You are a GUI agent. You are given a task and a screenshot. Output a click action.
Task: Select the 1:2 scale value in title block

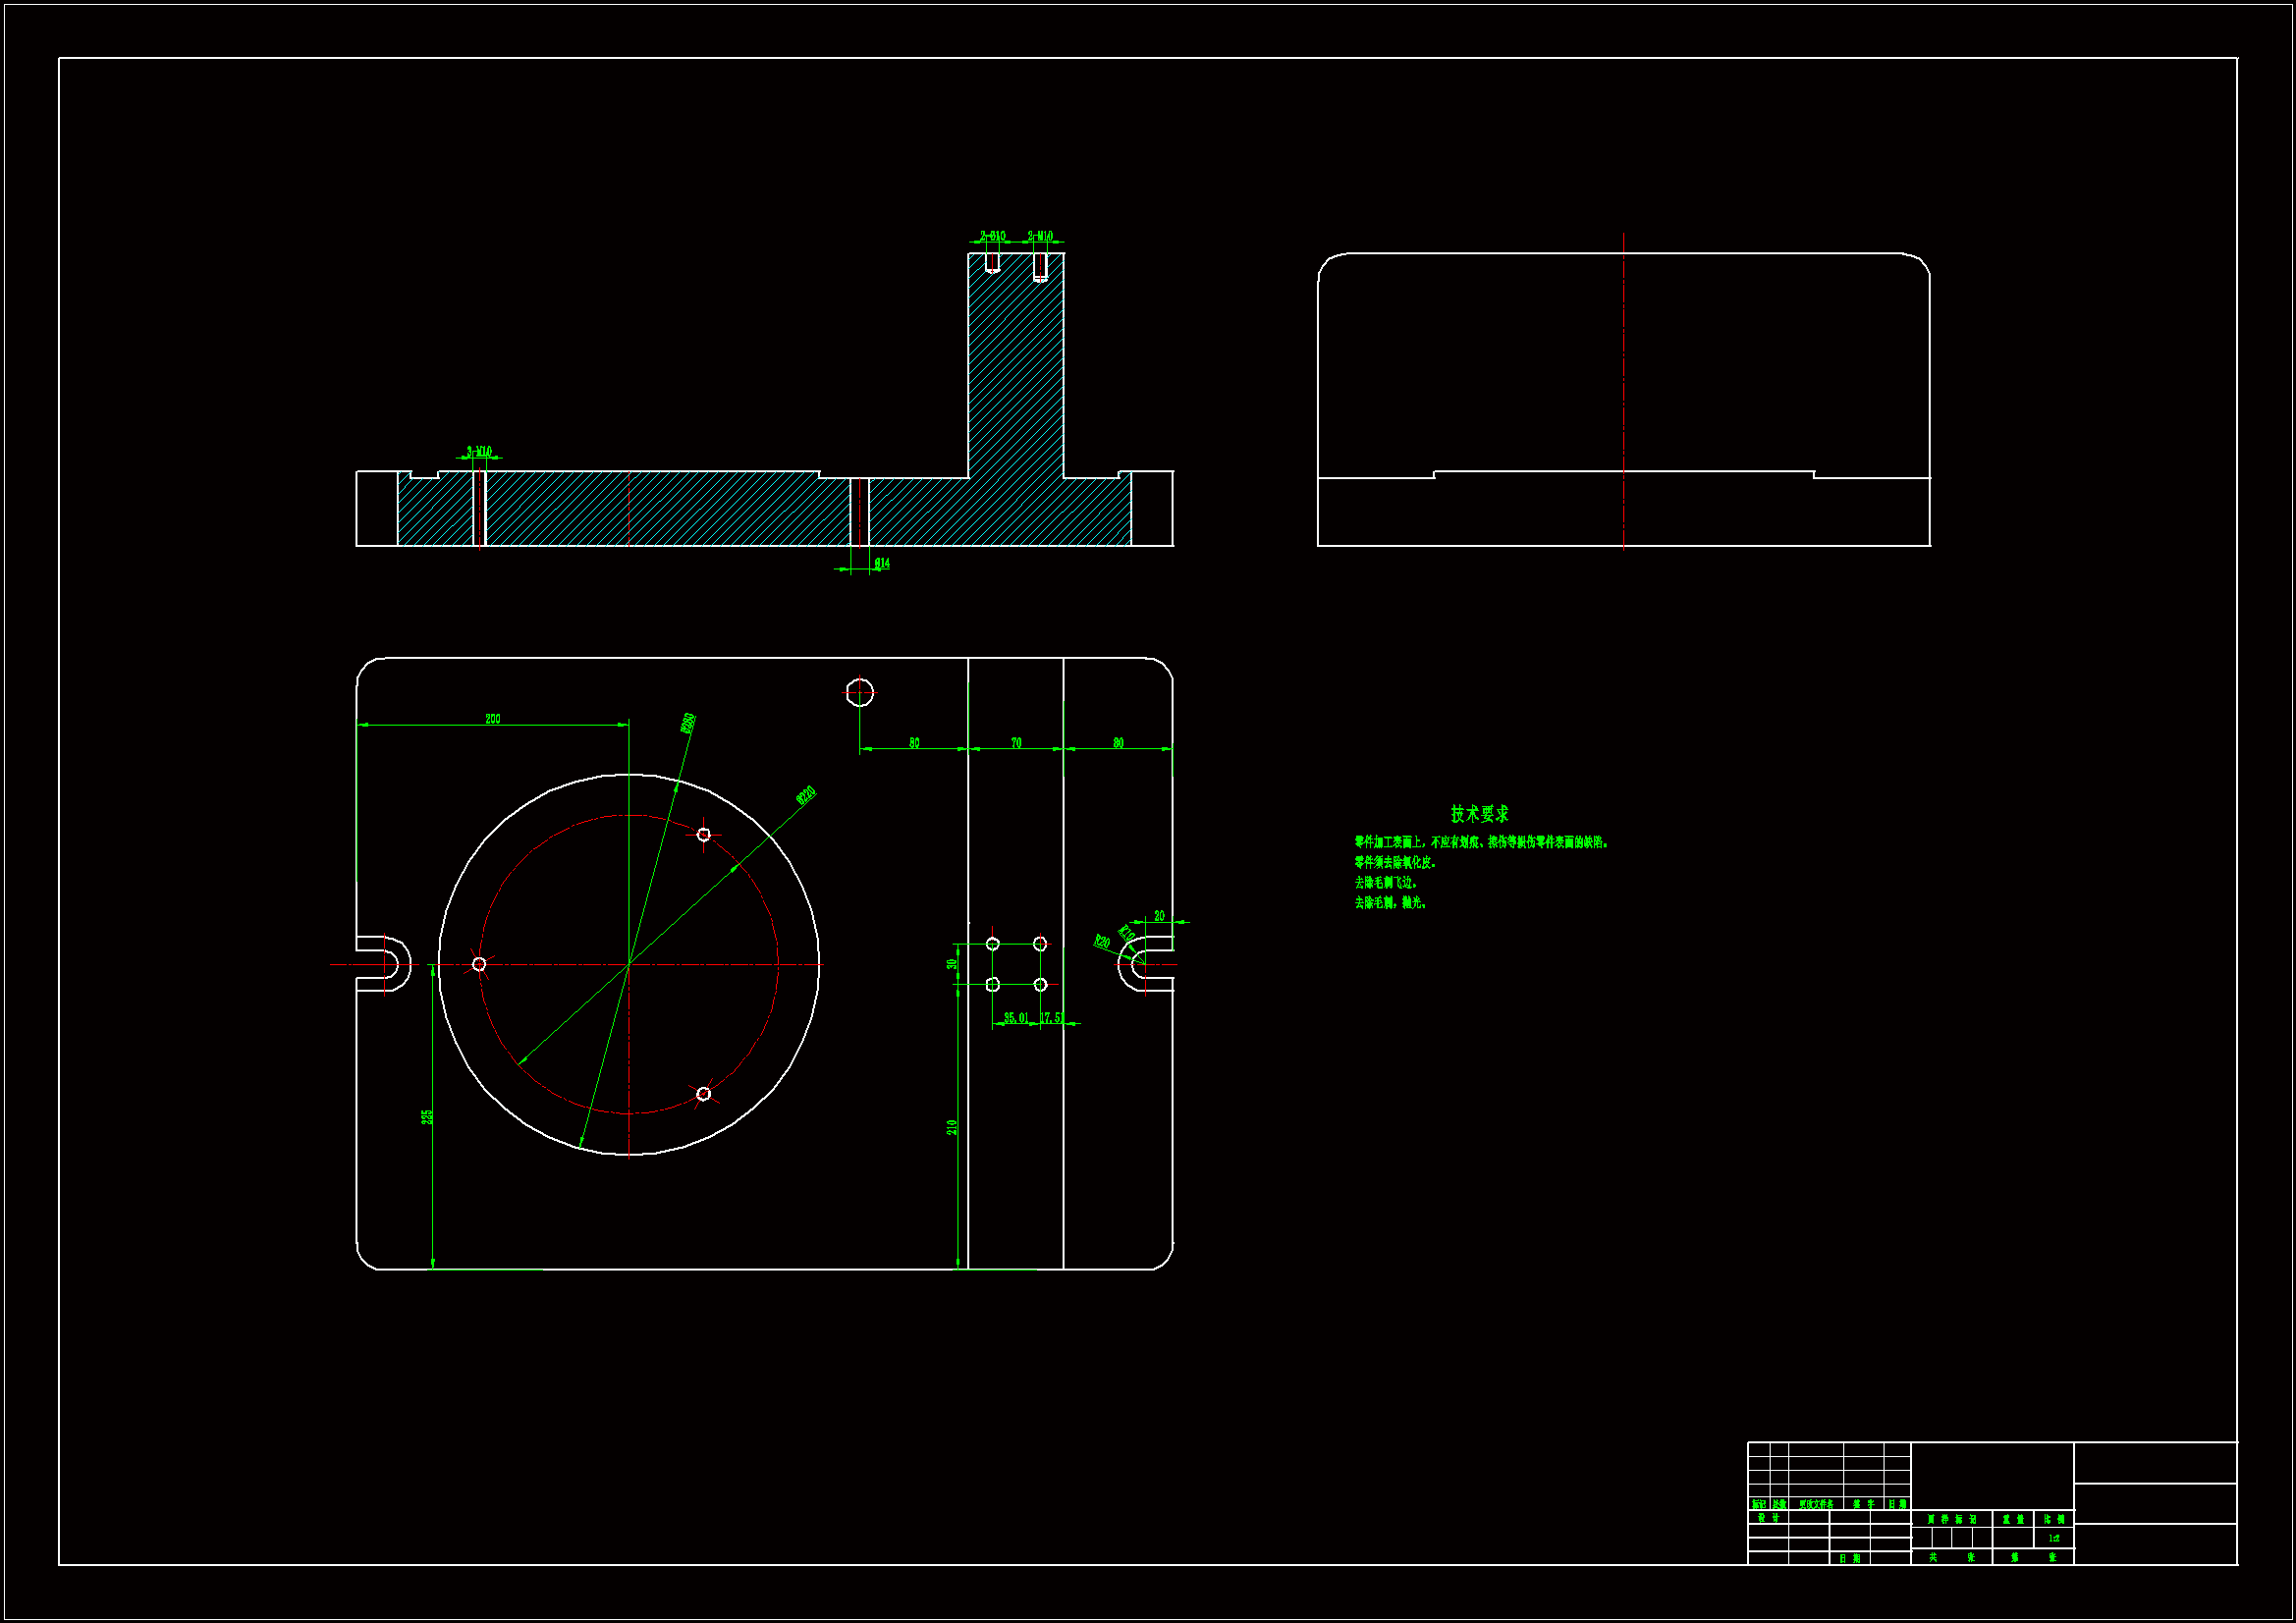coord(2054,1538)
